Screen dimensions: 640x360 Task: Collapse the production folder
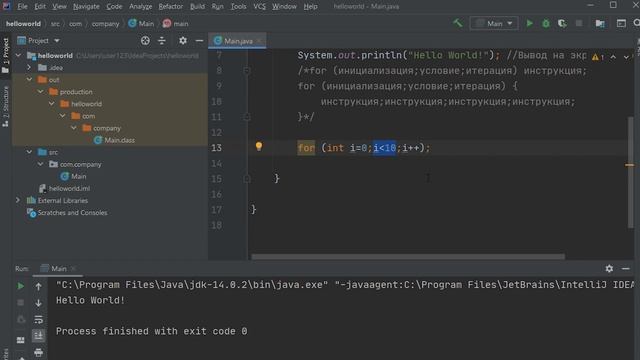40,91
